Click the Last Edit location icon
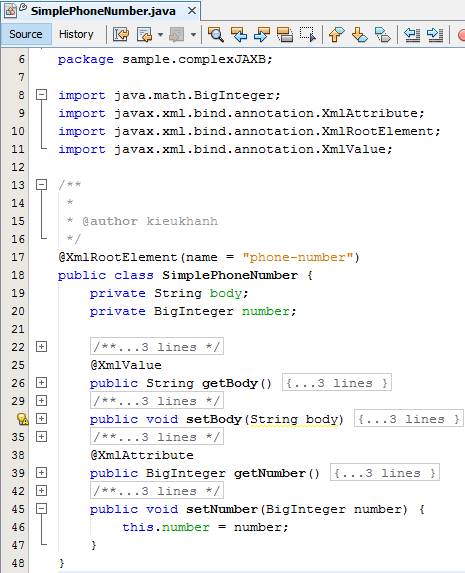Viewport: 465px width, 573px height. point(121,35)
